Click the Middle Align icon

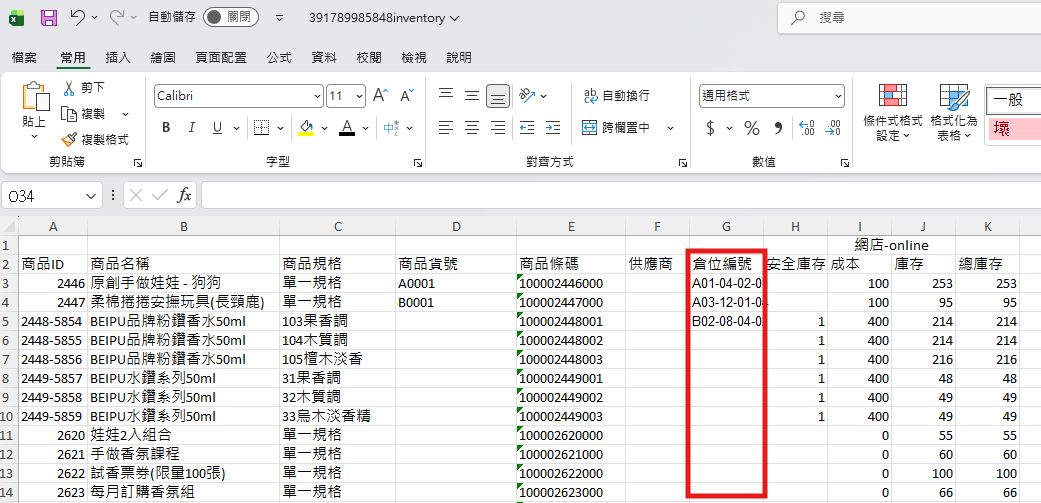[x=471, y=96]
